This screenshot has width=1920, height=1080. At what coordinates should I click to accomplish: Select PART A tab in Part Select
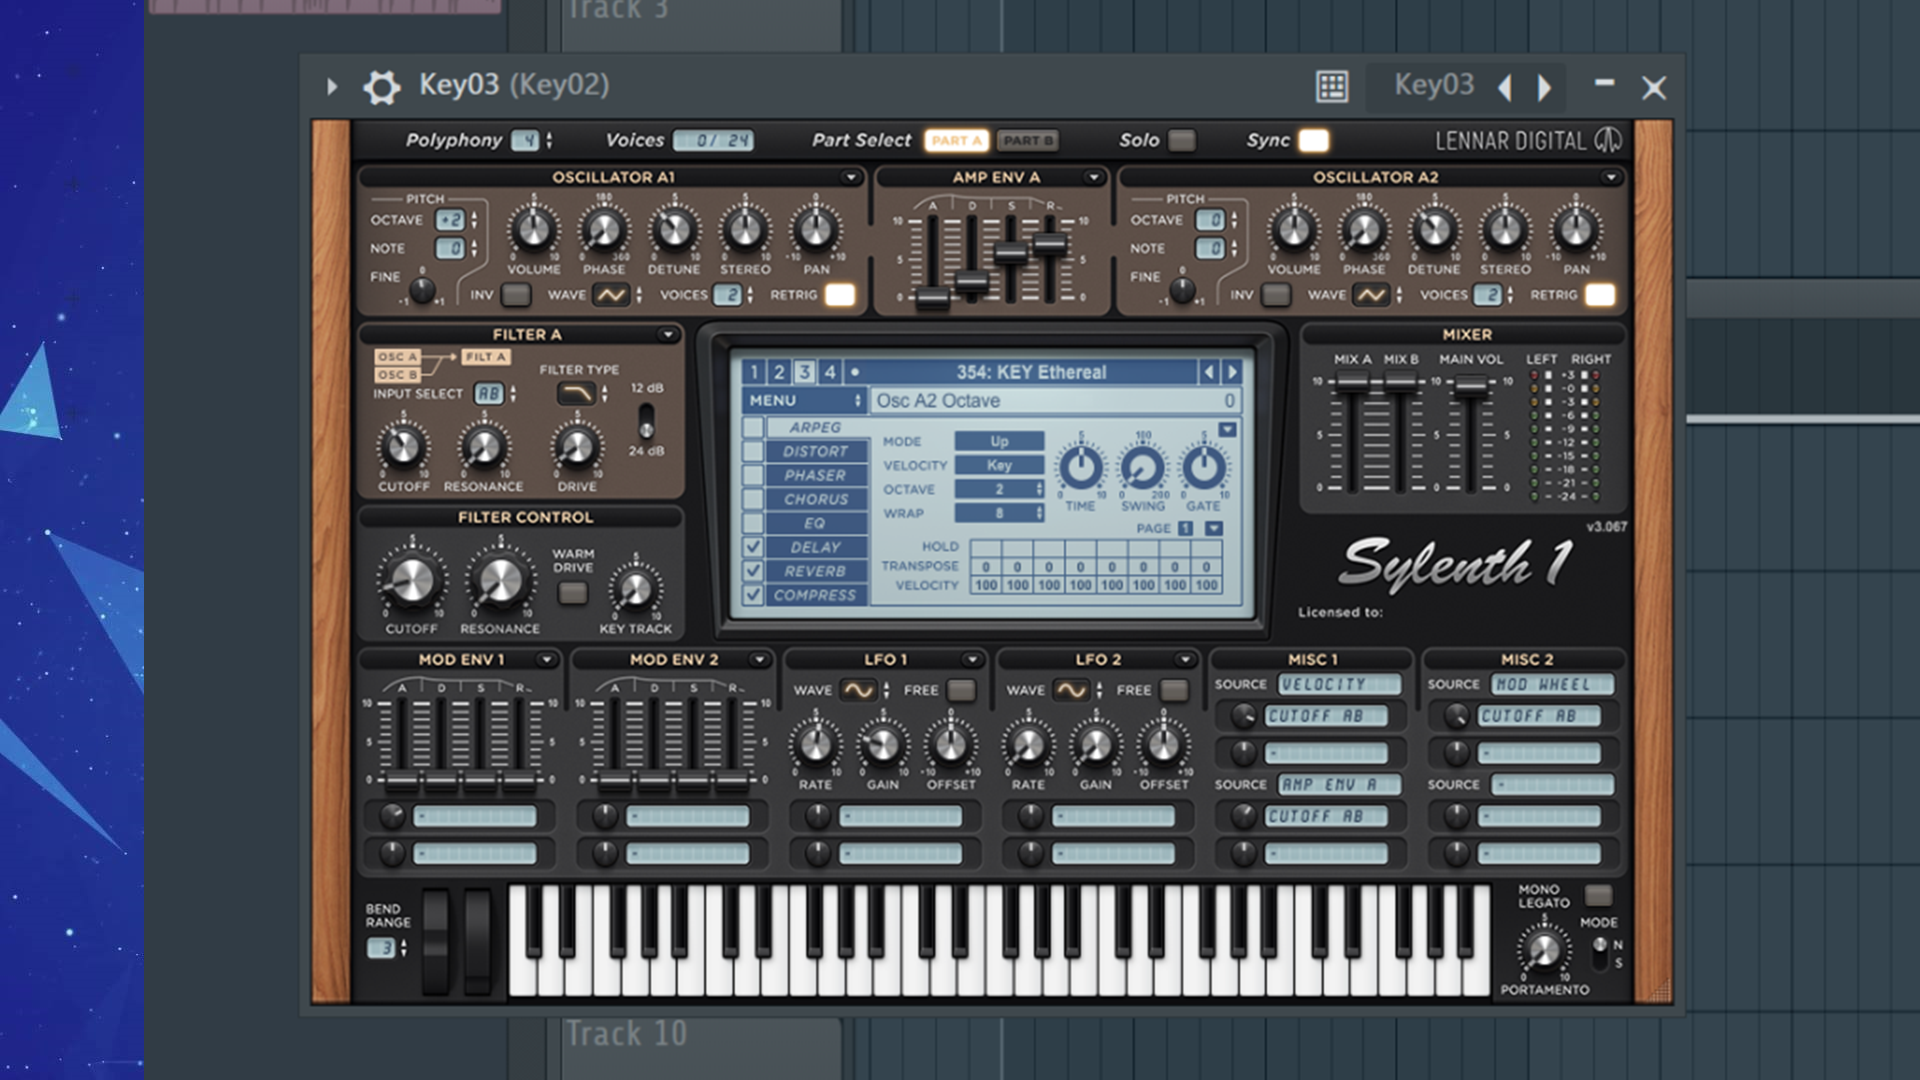pyautogui.click(x=953, y=141)
